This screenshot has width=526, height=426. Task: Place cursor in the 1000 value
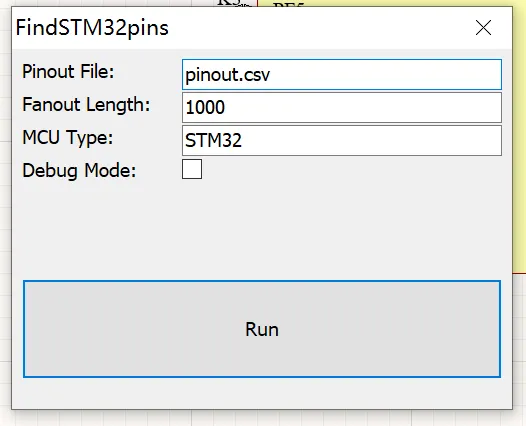tap(205, 108)
